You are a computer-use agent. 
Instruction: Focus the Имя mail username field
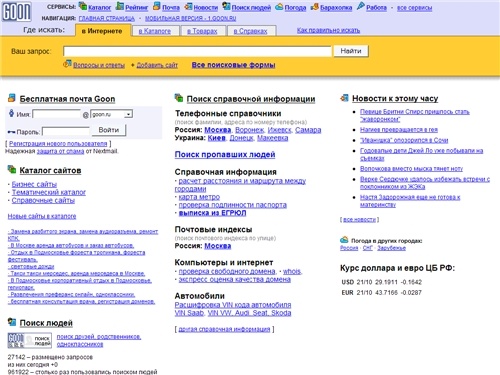(x=57, y=114)
